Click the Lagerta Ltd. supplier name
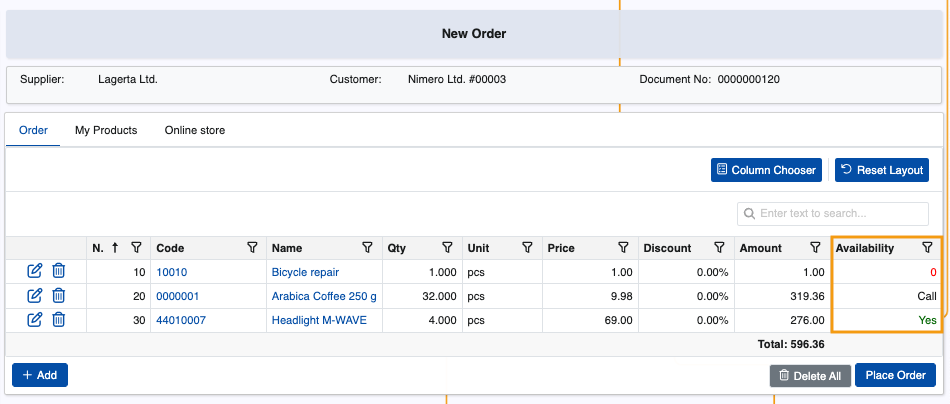 pos(128,79)
